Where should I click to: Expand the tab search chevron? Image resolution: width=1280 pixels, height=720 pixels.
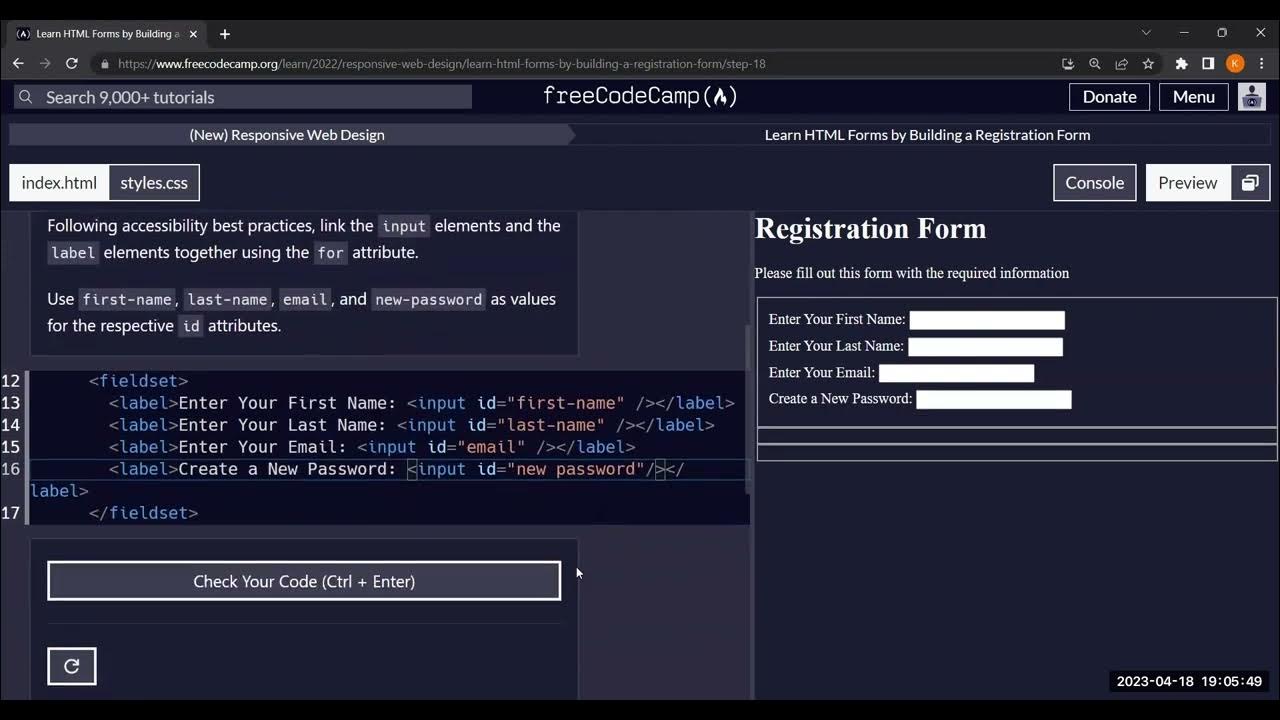click(x=1146, y=33)
